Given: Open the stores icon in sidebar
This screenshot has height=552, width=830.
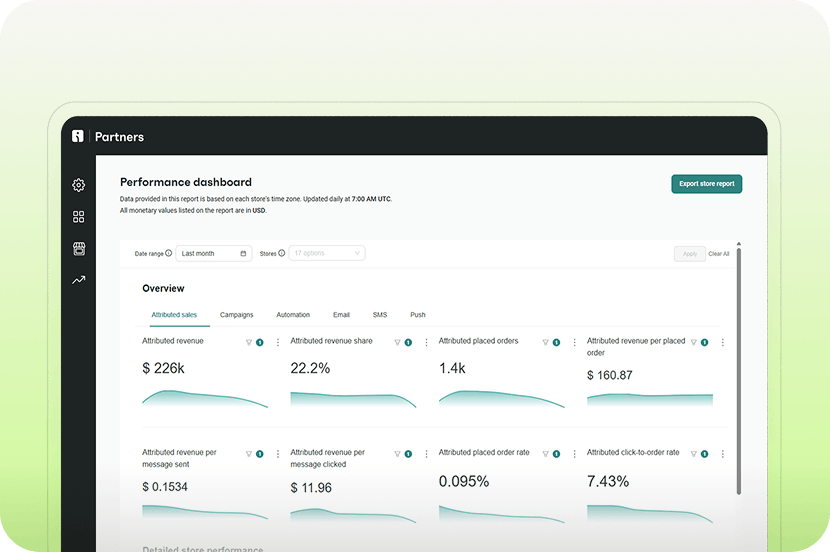Looking at the screenshot, I should click(79, 248).
